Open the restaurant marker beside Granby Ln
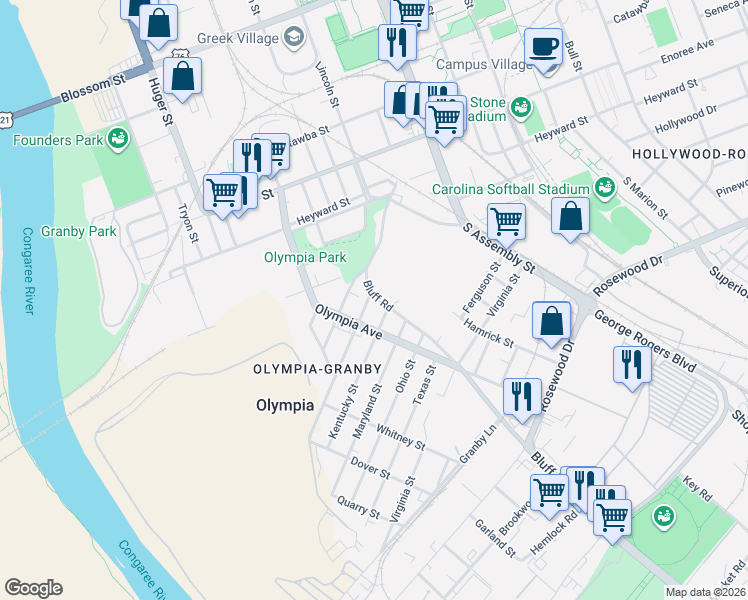748x600 pixels. click(522, 398)
